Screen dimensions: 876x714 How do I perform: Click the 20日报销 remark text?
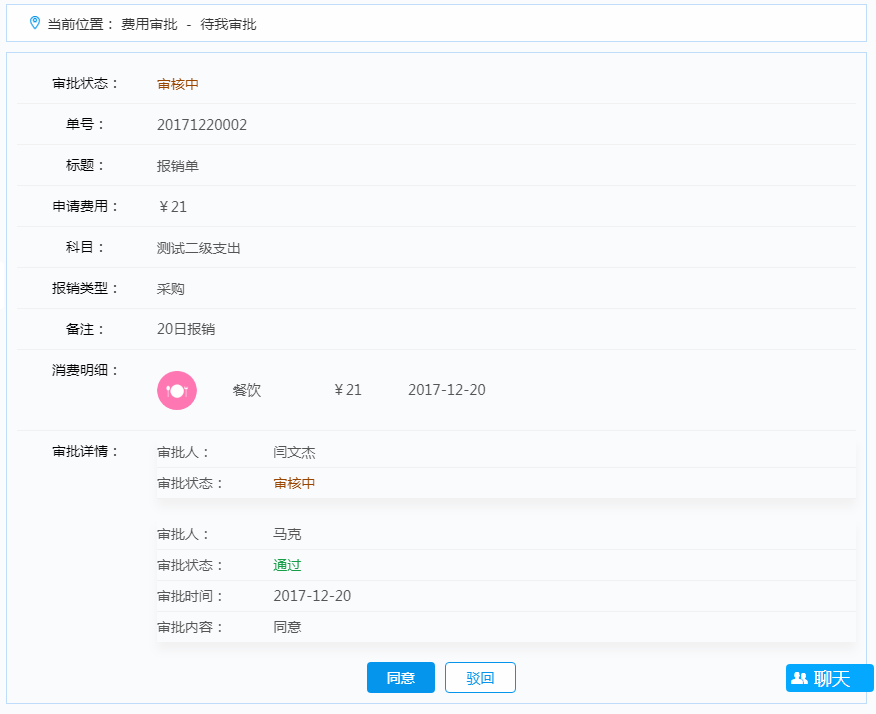(186, 329)
